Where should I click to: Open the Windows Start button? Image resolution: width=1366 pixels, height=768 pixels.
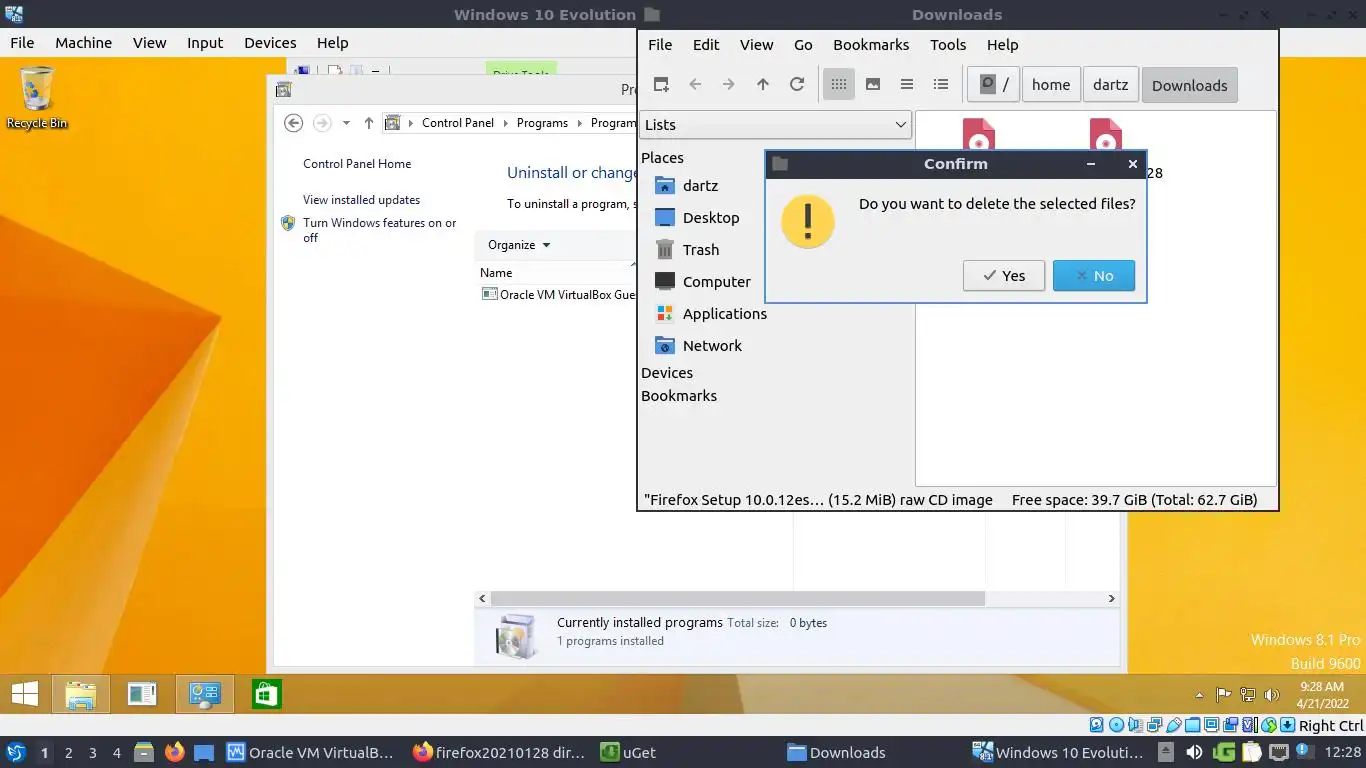pyautogui.click(x=25, y=694)
